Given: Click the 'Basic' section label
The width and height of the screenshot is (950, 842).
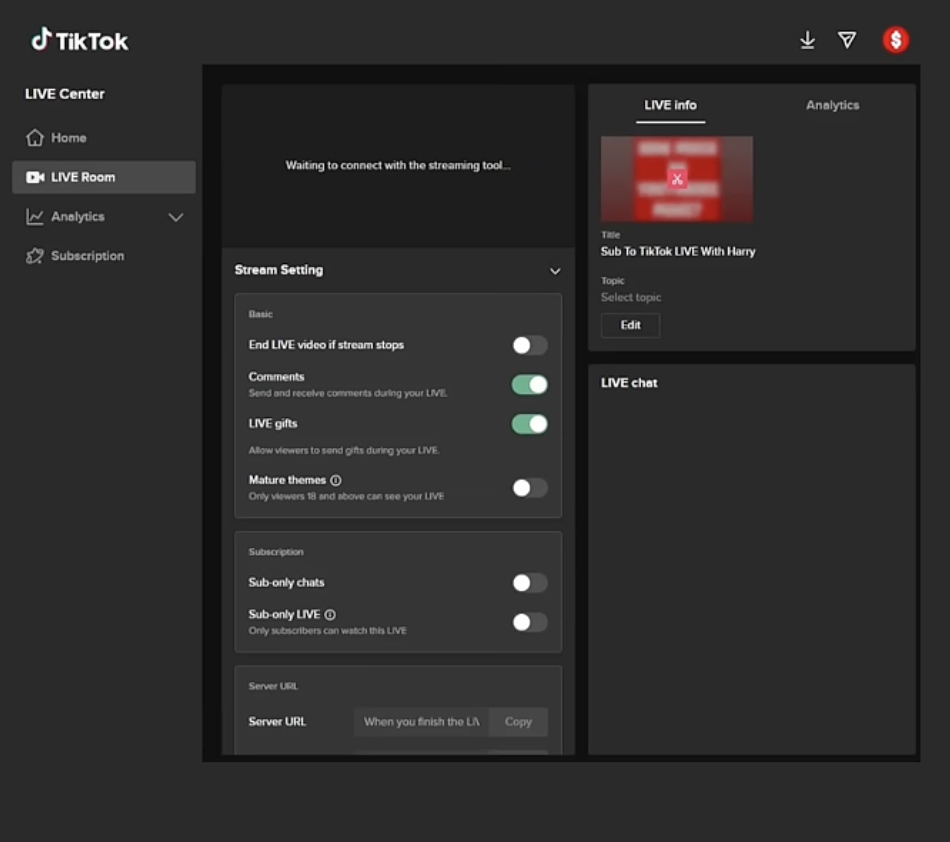Looking at the screenshot, I should tap(261, 314).
